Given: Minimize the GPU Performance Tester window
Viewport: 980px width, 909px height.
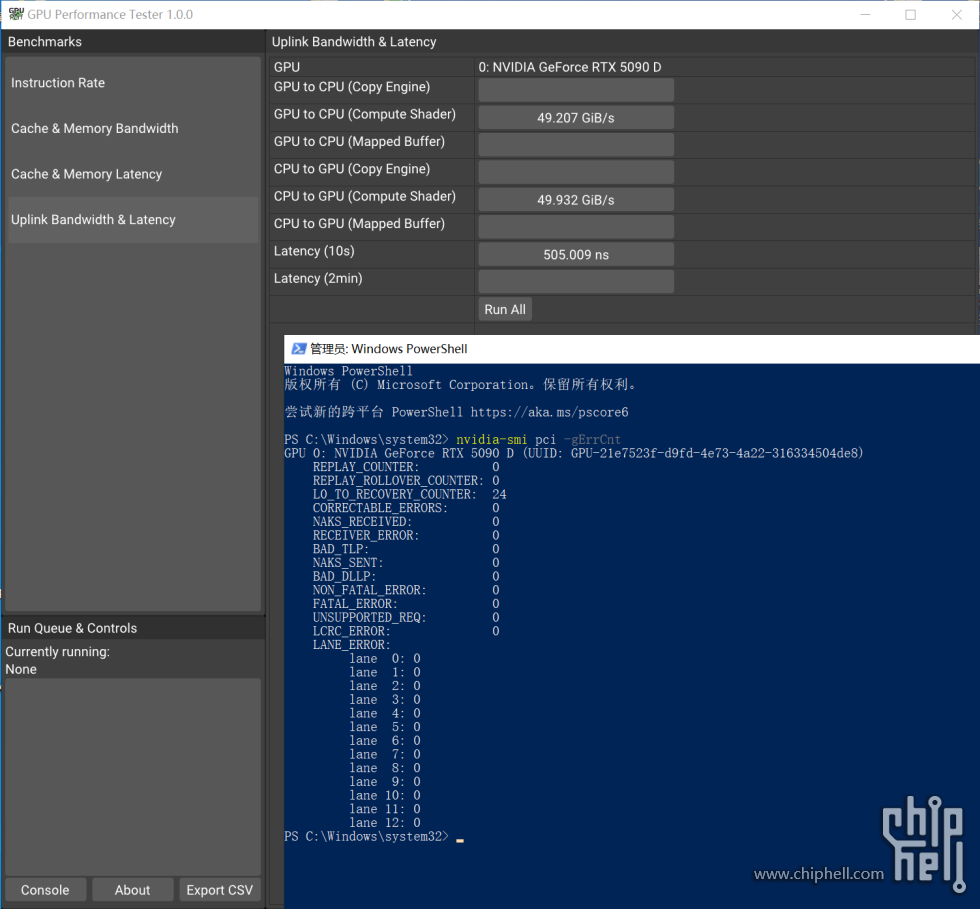Looking at the screenshot, I should pos(866,14).
